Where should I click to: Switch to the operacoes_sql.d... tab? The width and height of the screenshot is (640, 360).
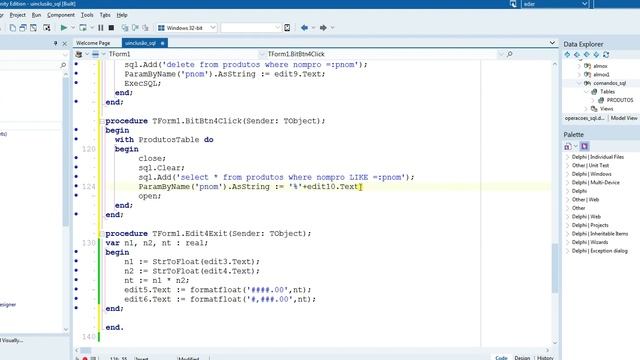coord(585,118)
